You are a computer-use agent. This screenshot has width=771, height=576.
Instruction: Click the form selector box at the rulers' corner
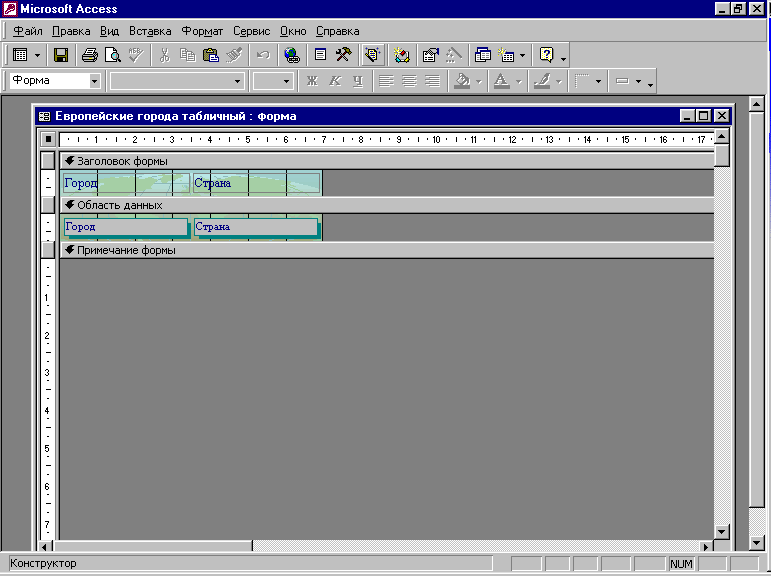pyautogui.click(x=48, y=139)
